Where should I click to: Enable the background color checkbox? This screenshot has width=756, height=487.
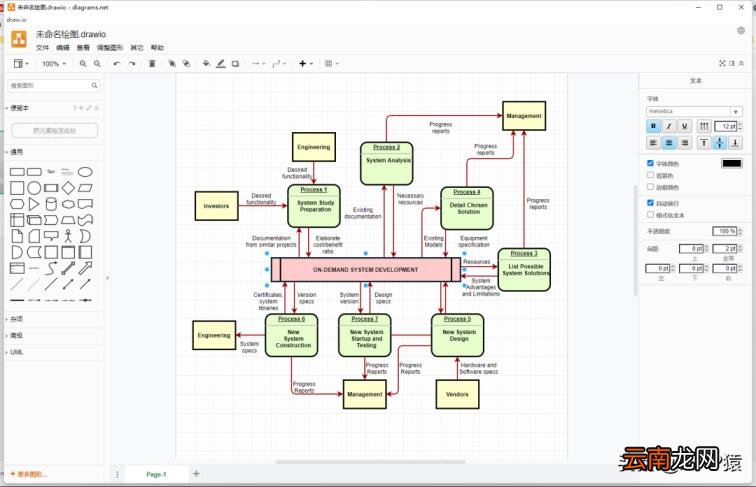pyautogui.click(x=650, y=175)
